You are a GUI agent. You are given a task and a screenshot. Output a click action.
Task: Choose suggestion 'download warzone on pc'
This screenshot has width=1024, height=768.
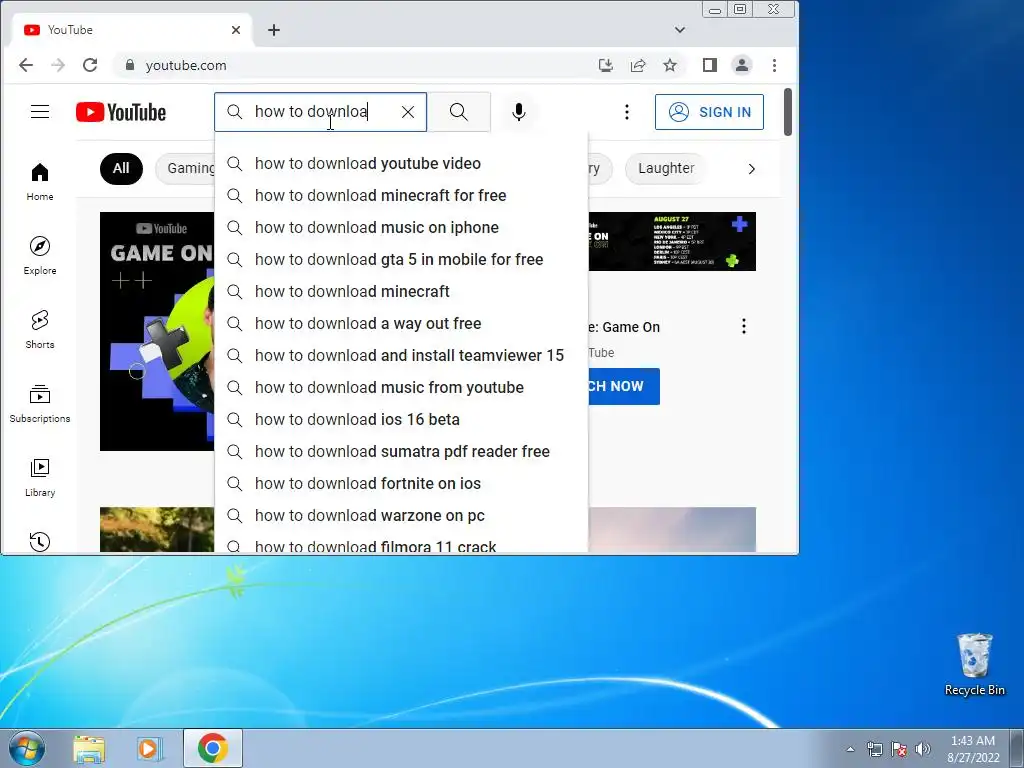pos(401,515)
